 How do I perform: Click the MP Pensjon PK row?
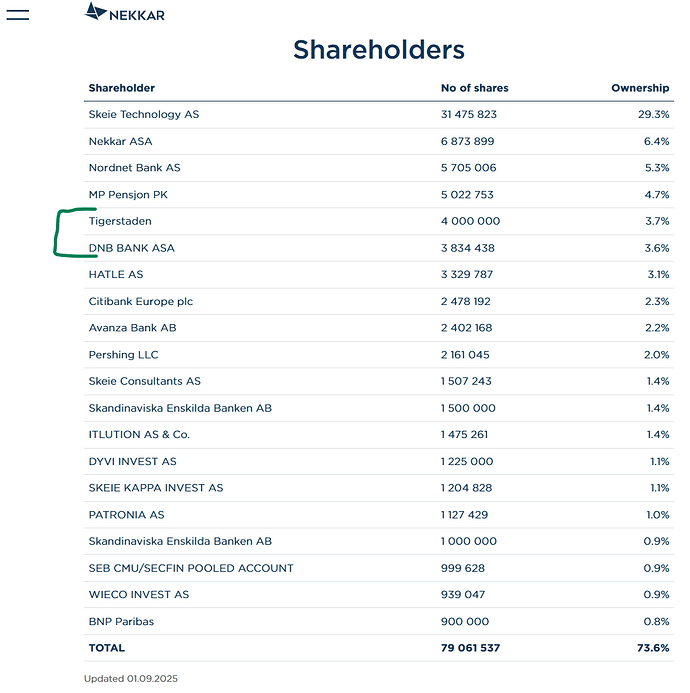(x=129, y=195)
